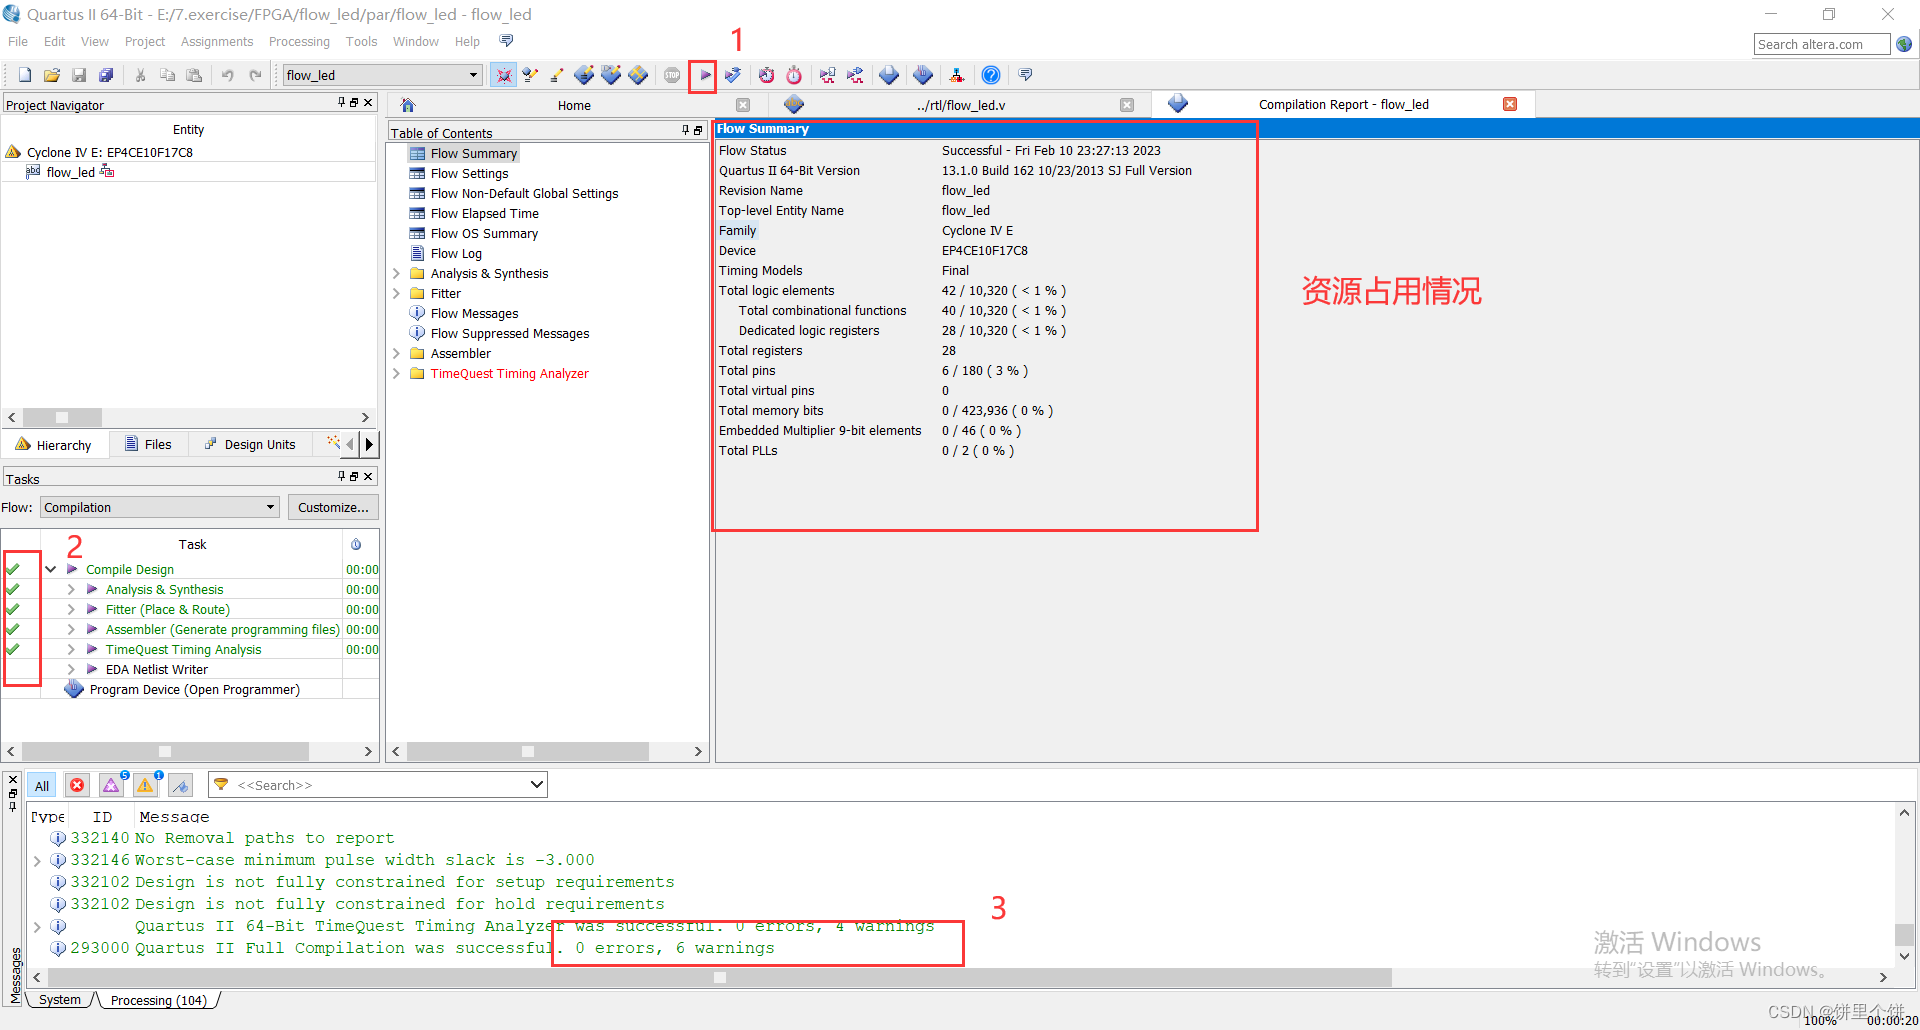Open the File menu

coord(18,41)
